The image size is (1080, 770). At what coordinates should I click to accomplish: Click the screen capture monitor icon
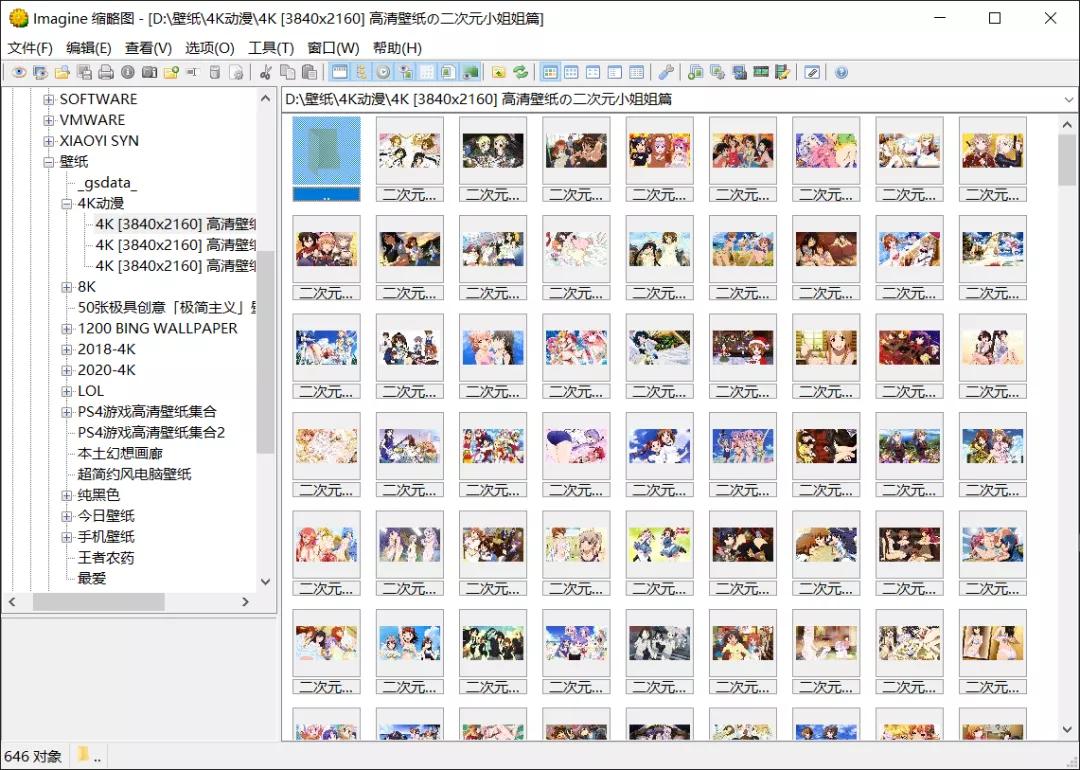tap(739, 72)
